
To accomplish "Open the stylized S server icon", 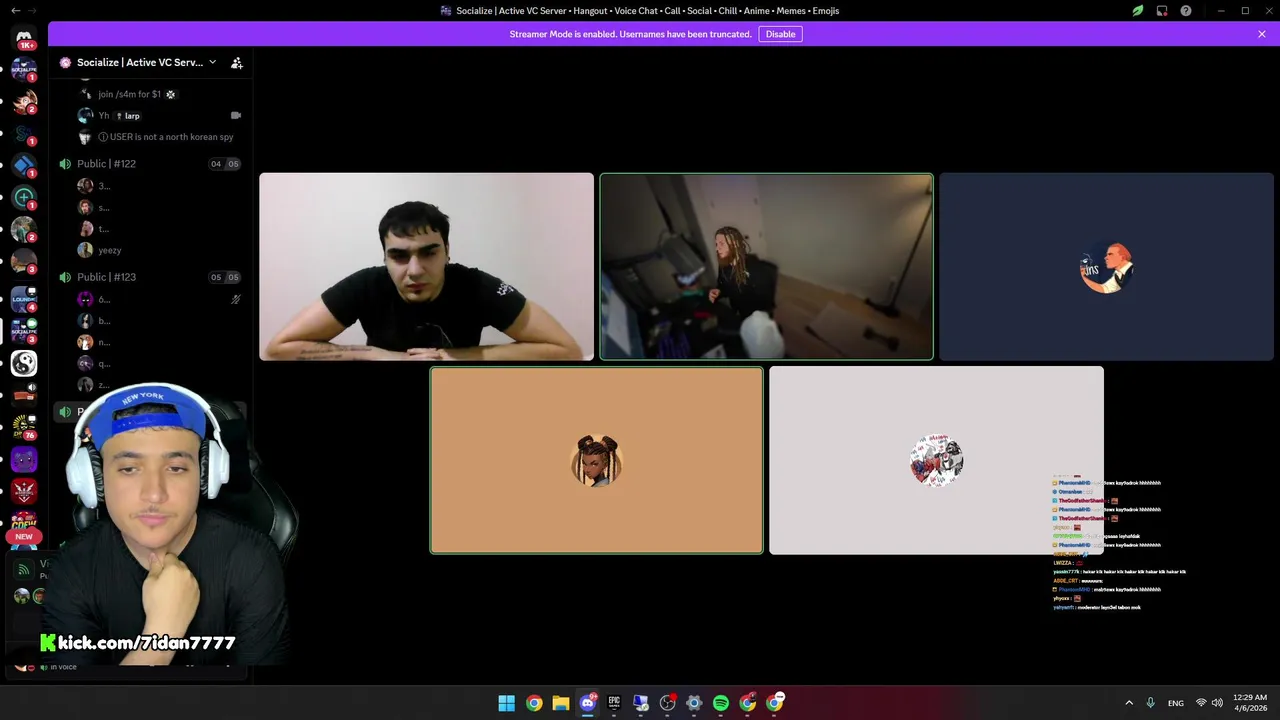I will point(24,133).
